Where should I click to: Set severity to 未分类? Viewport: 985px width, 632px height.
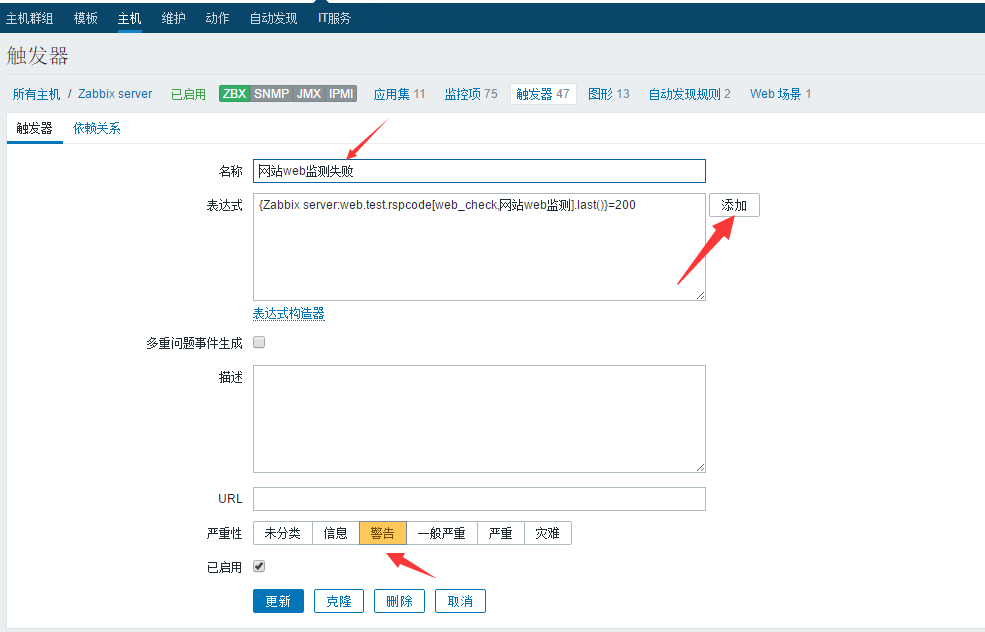point(283,533)
